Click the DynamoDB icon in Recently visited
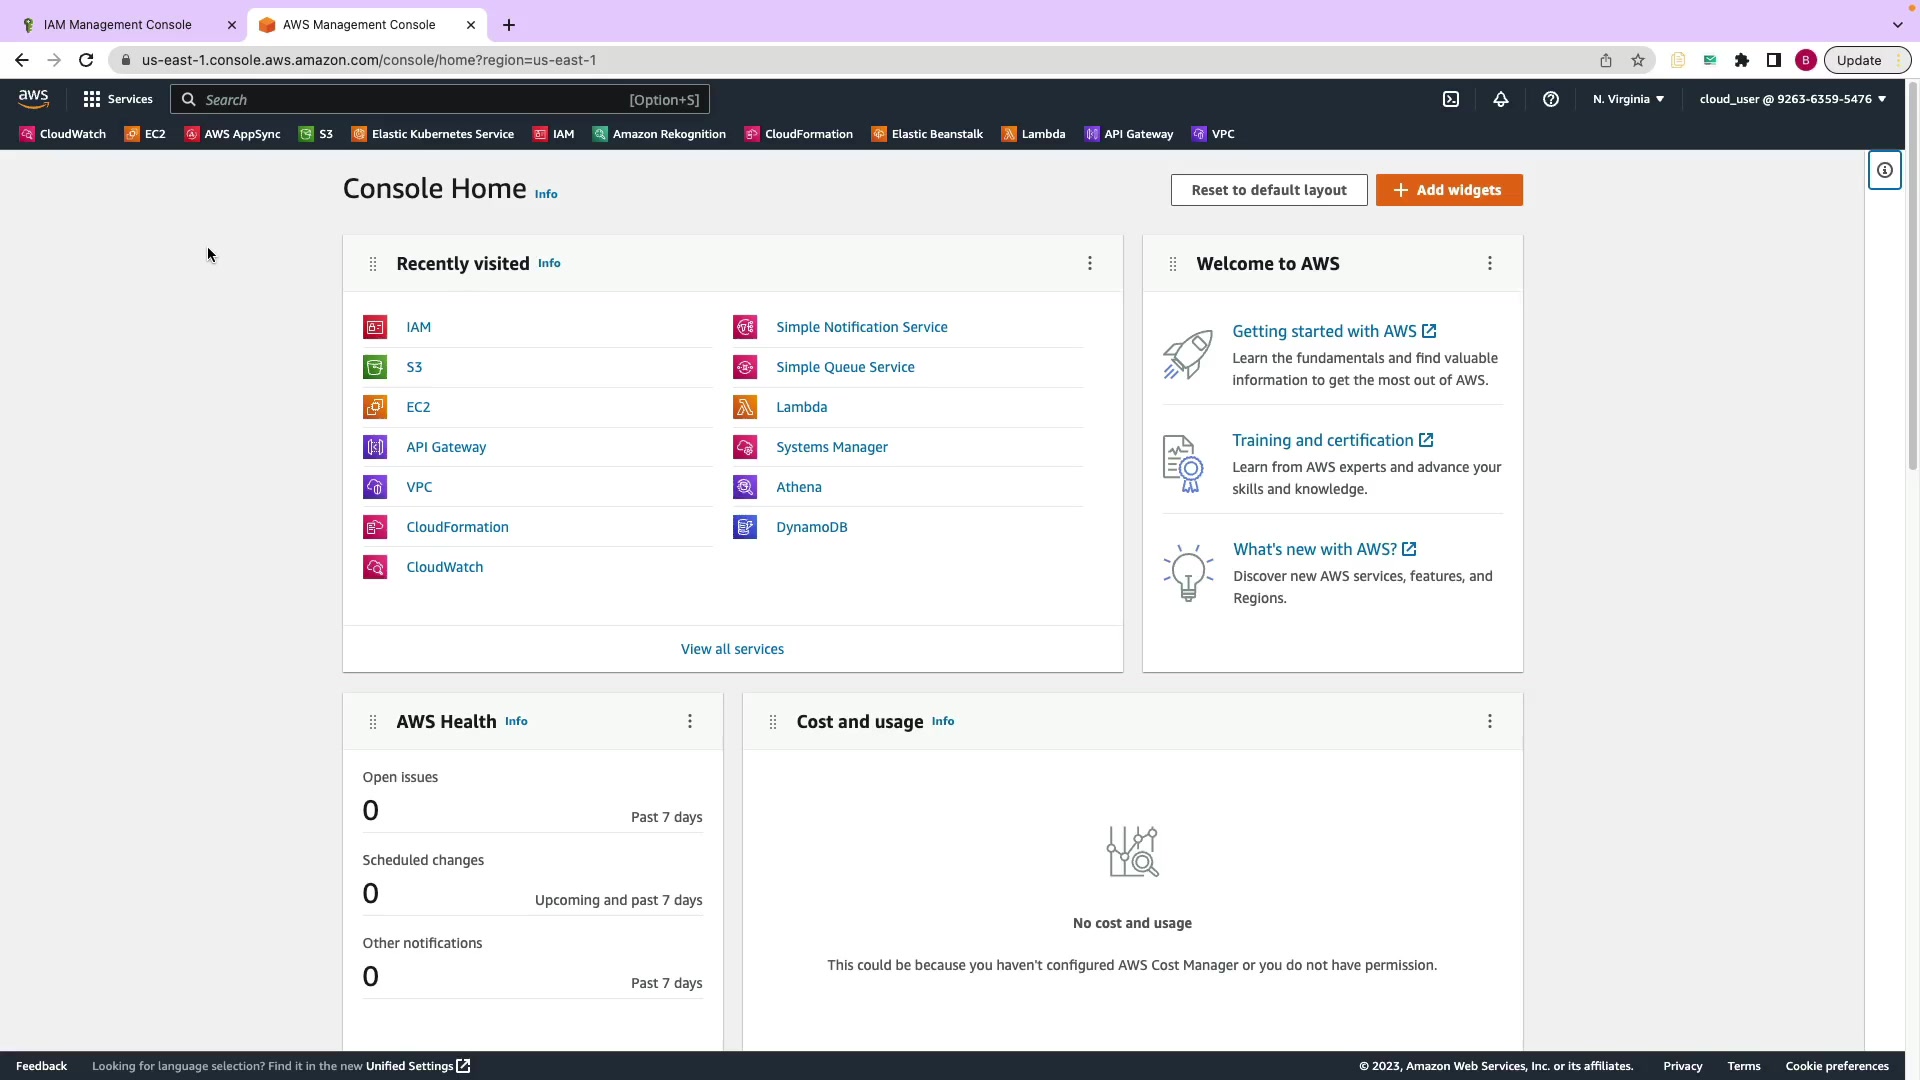This screenshot has height=1080, width=1920. click(x=745, y=527)
